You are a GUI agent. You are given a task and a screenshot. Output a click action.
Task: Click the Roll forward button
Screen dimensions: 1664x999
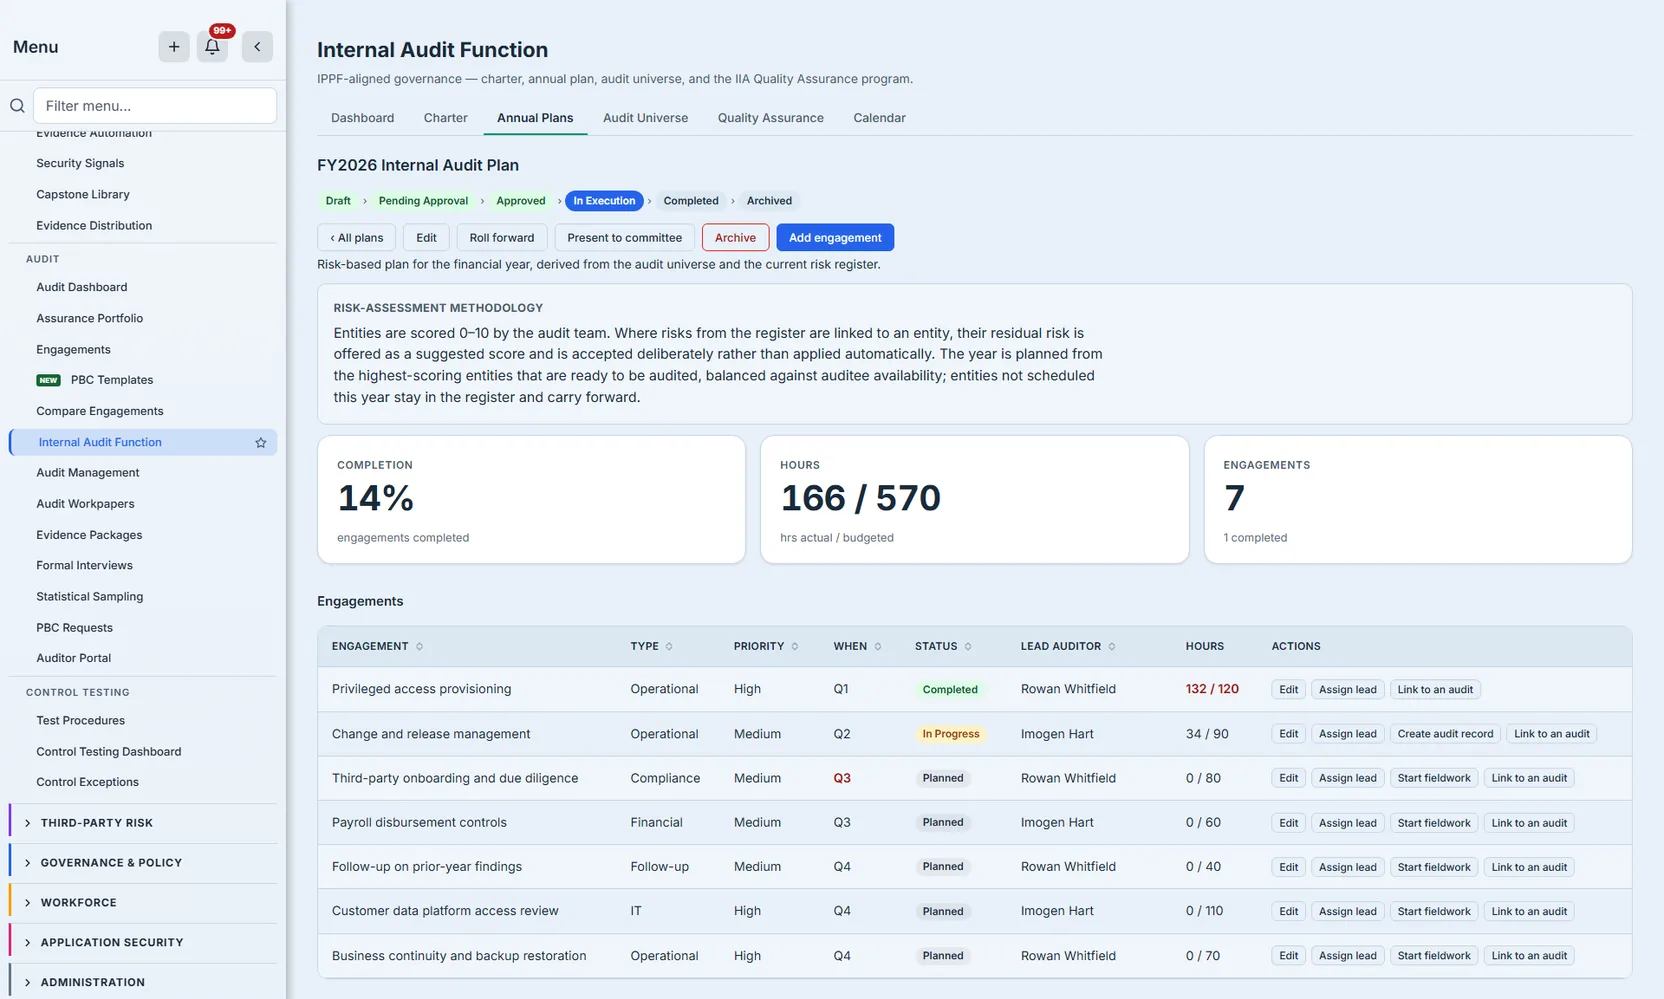click(502, 238)
